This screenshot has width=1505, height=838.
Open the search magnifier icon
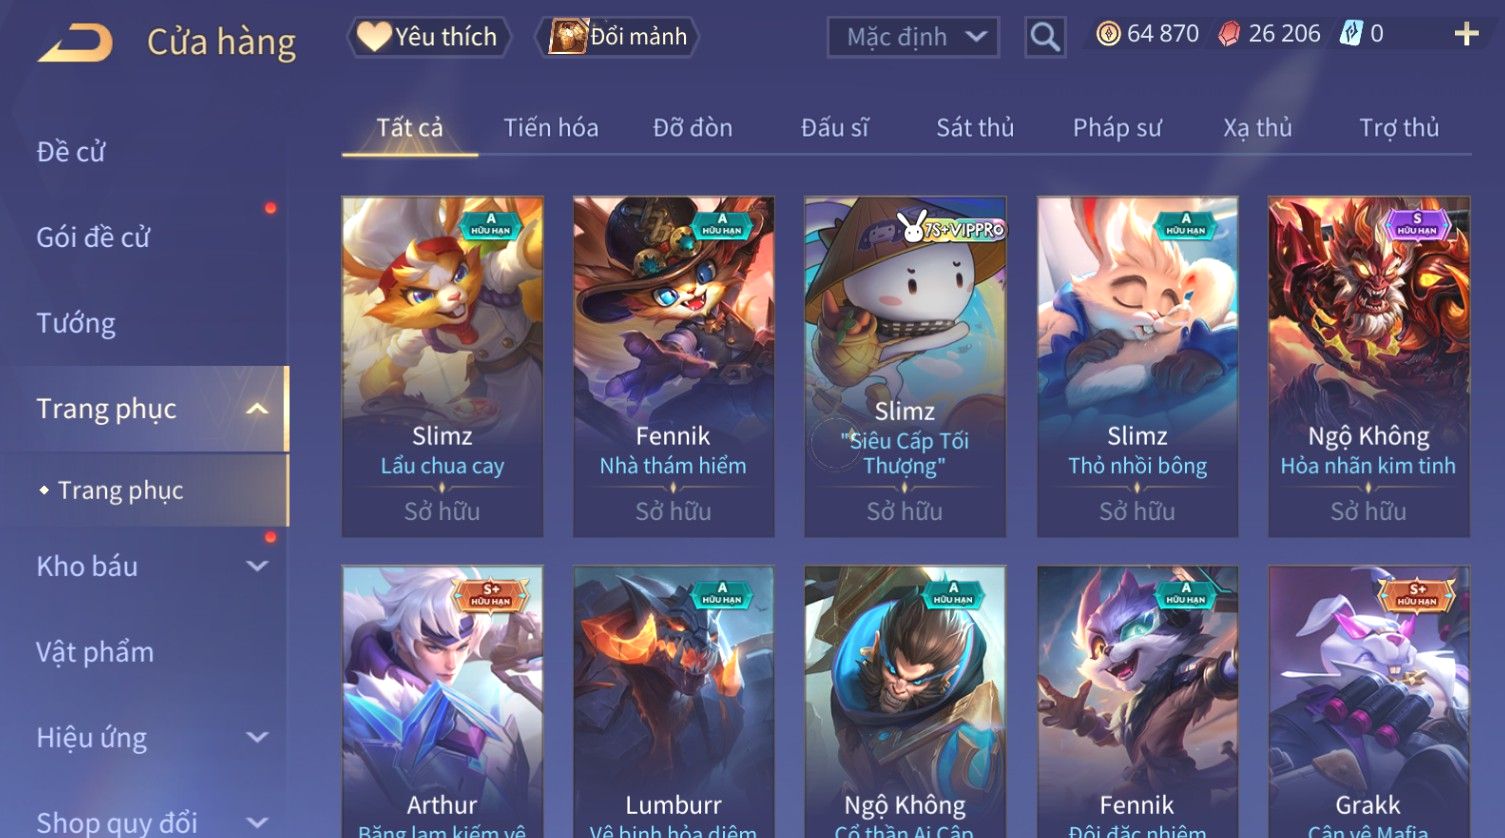click(x=1045, y=37)
